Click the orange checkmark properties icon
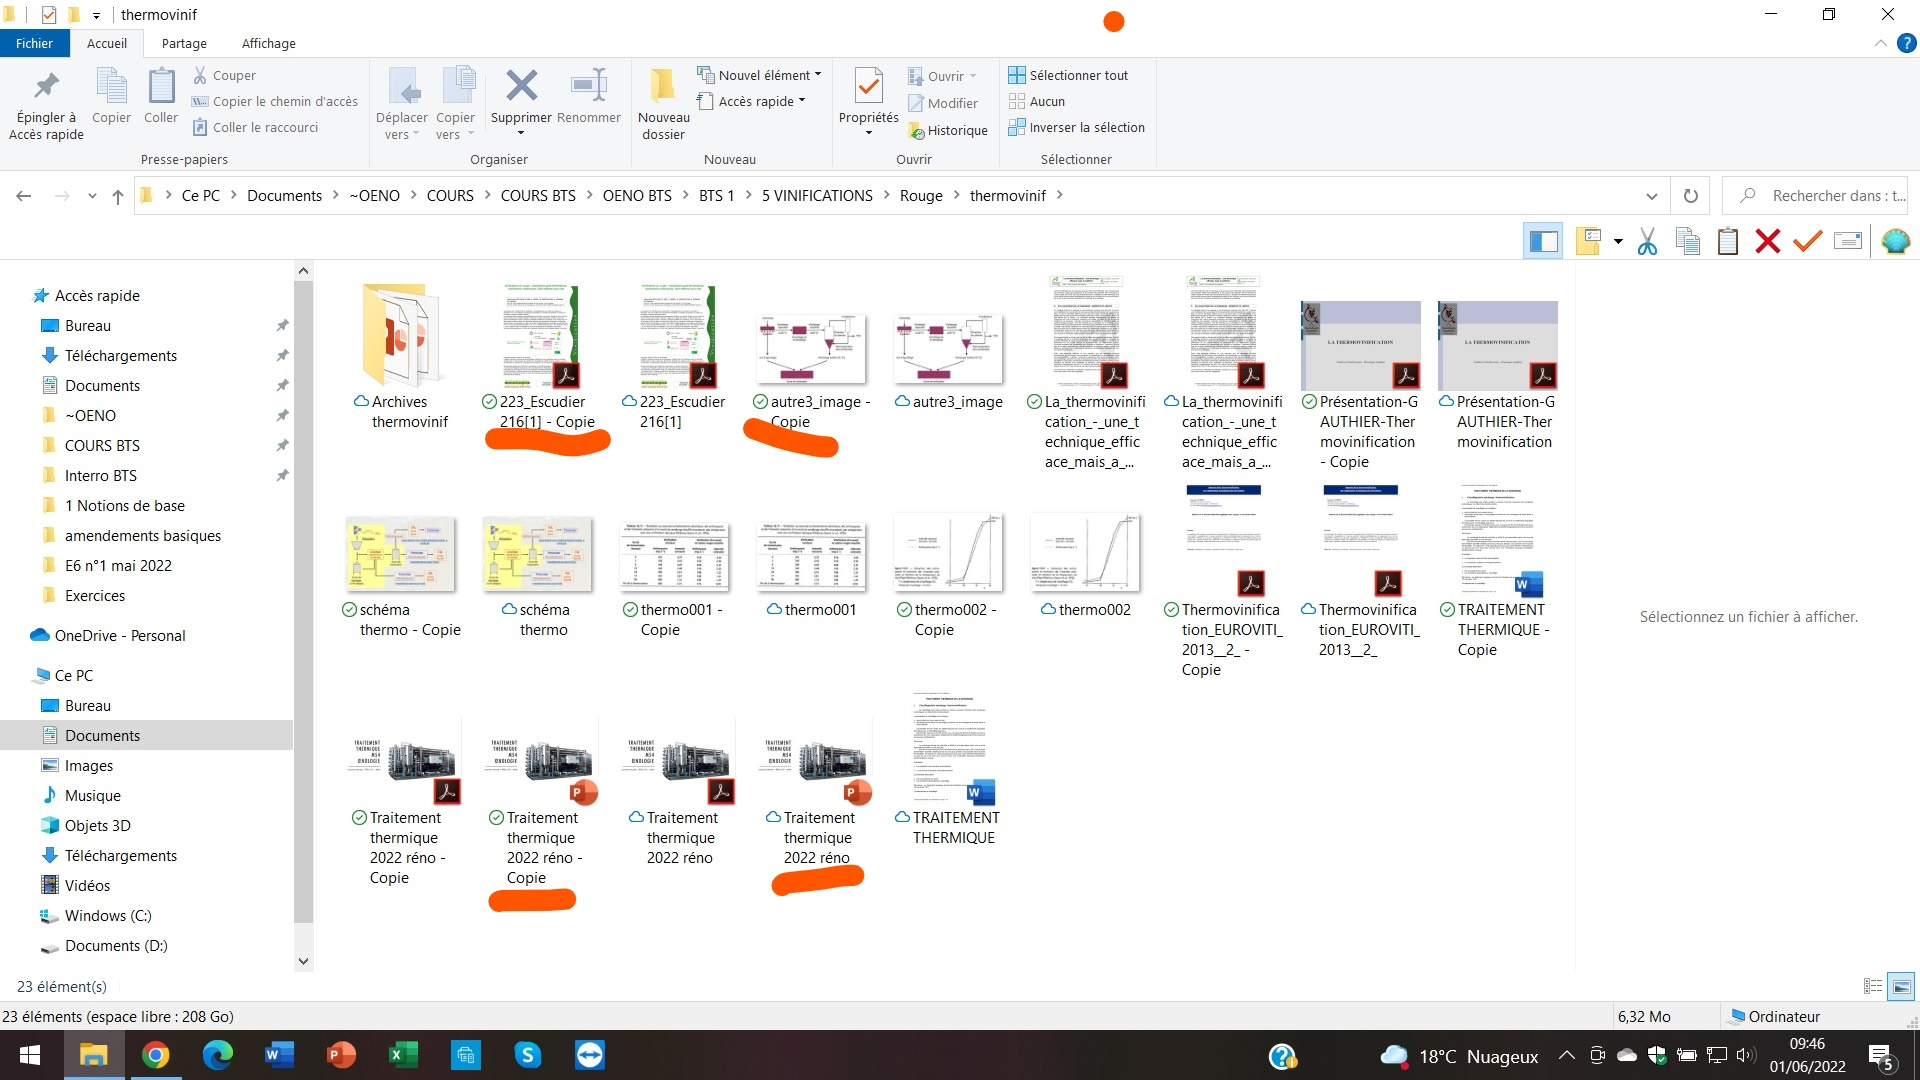 (x=1807, y=241)
